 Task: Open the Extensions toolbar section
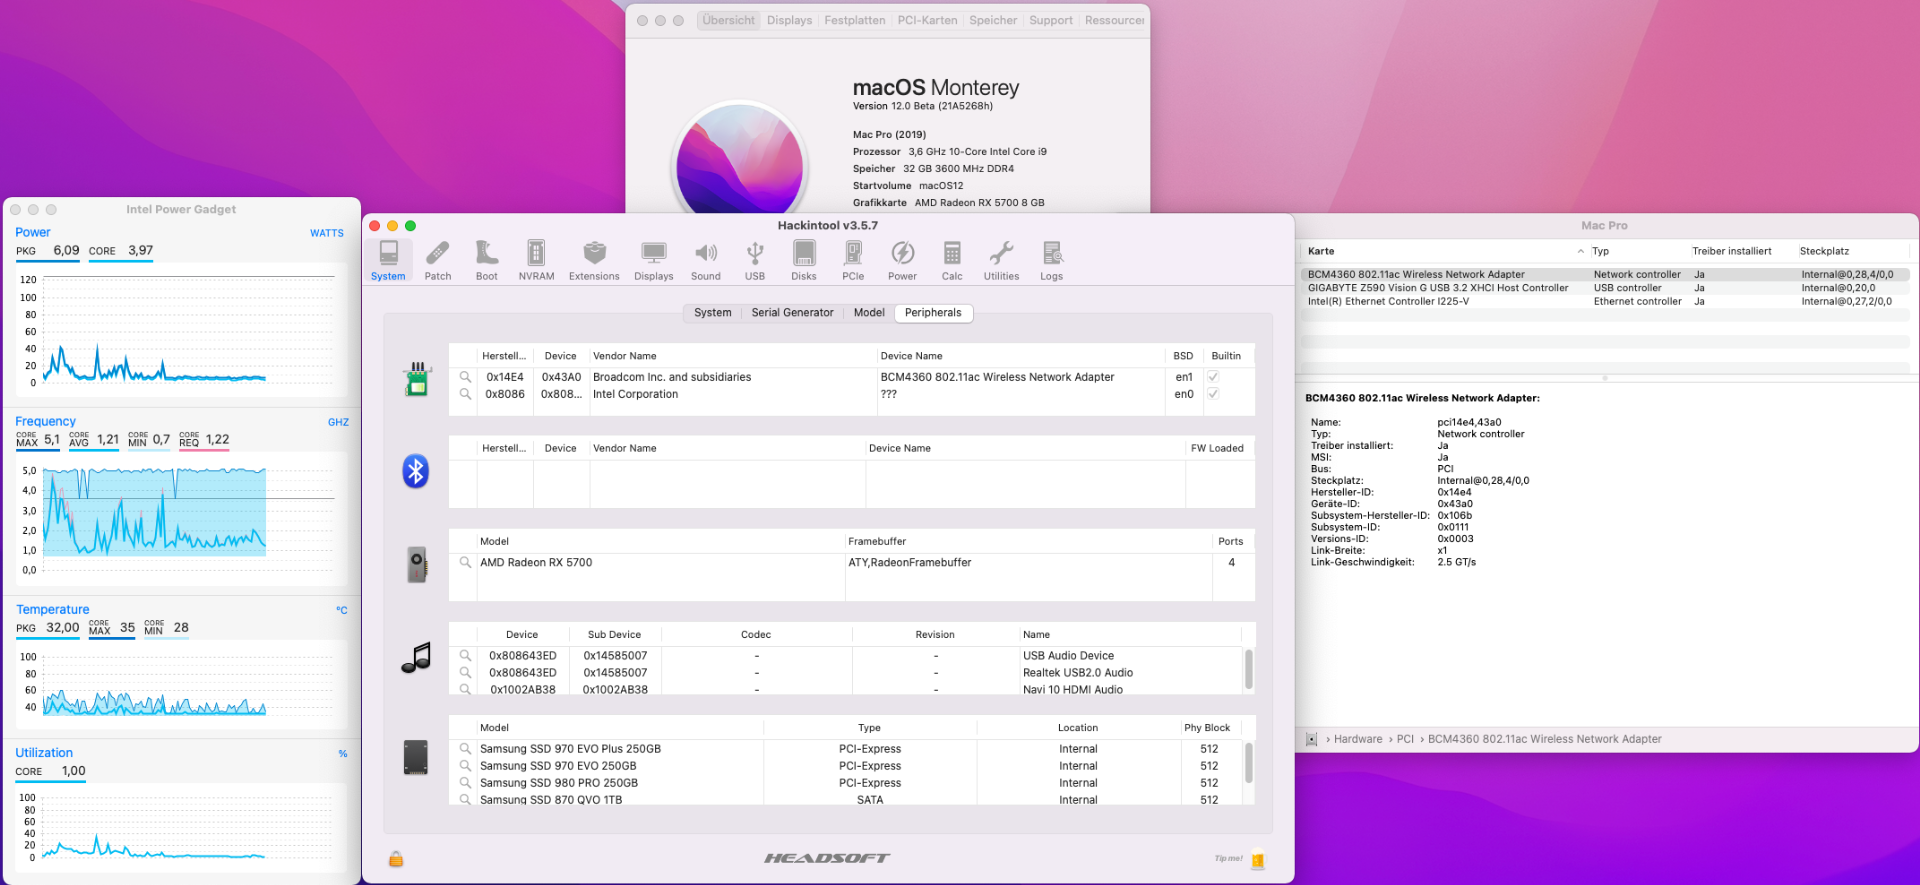tap(594, 260)
